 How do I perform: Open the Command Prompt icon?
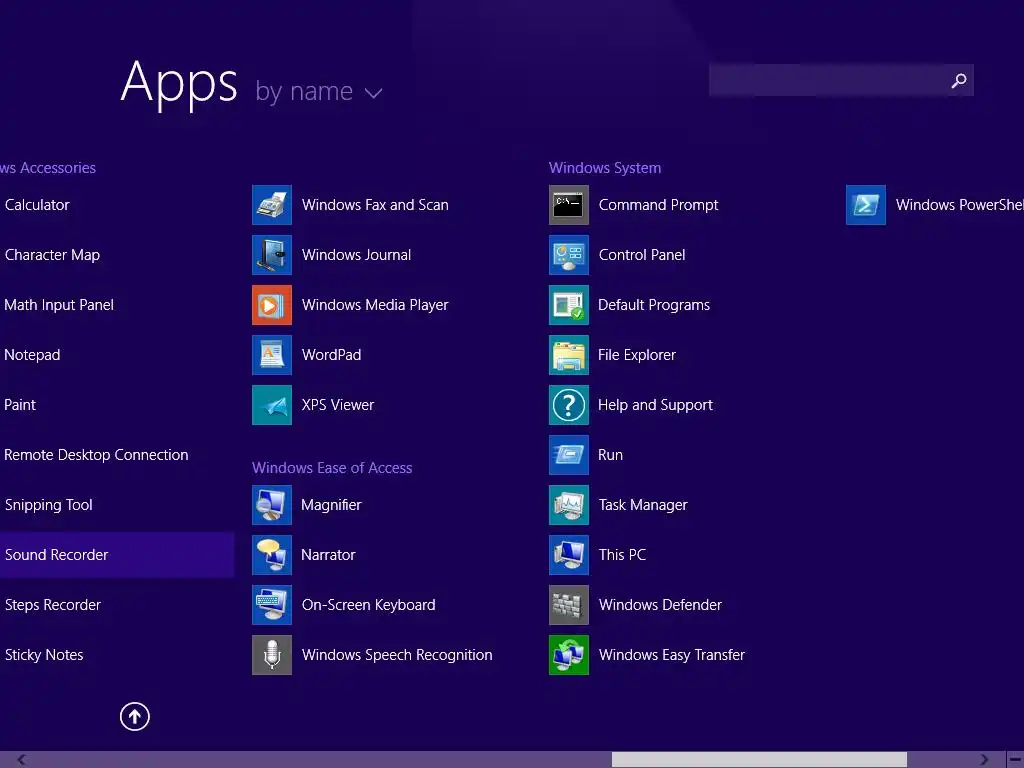tap(569, 205)
